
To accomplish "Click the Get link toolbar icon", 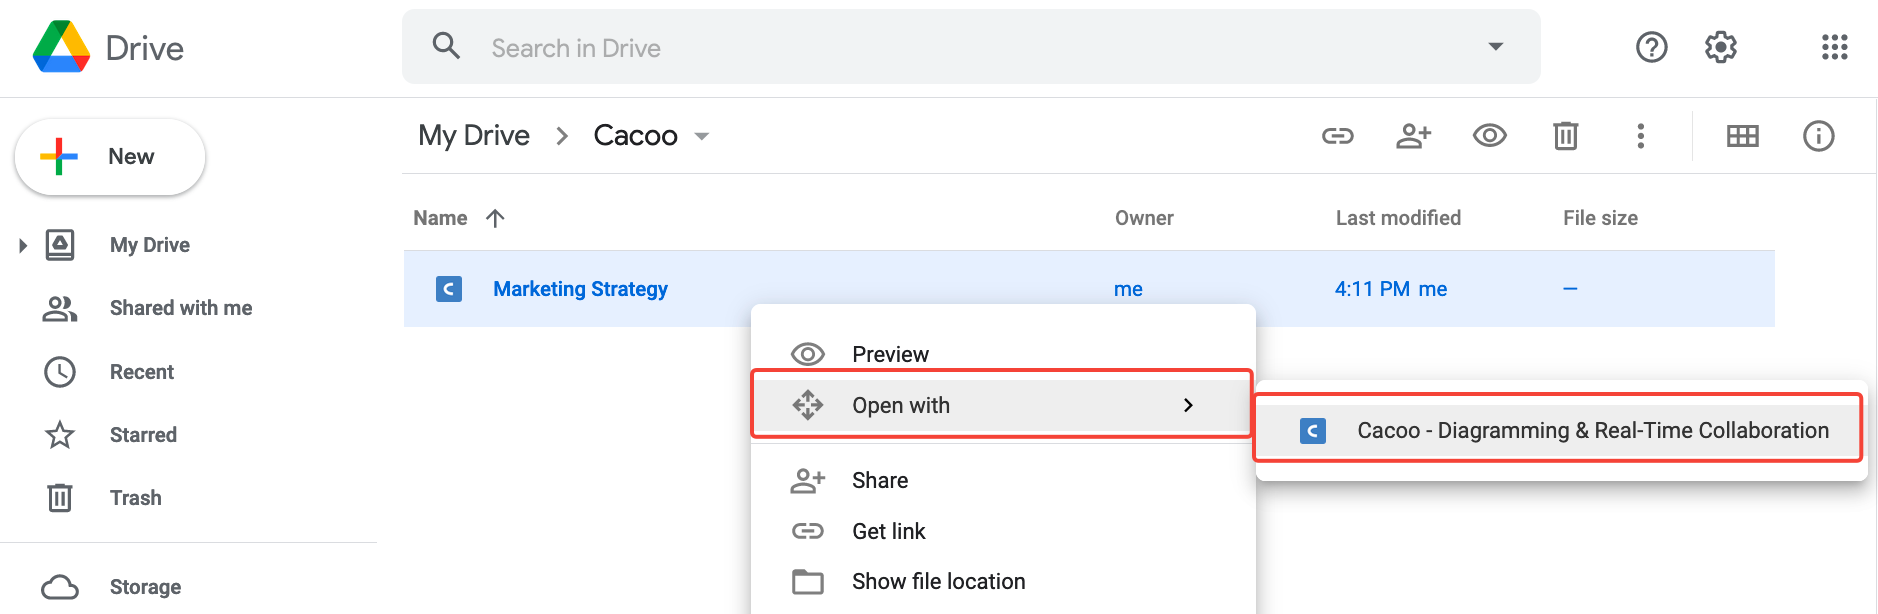I will (1337, 136).
